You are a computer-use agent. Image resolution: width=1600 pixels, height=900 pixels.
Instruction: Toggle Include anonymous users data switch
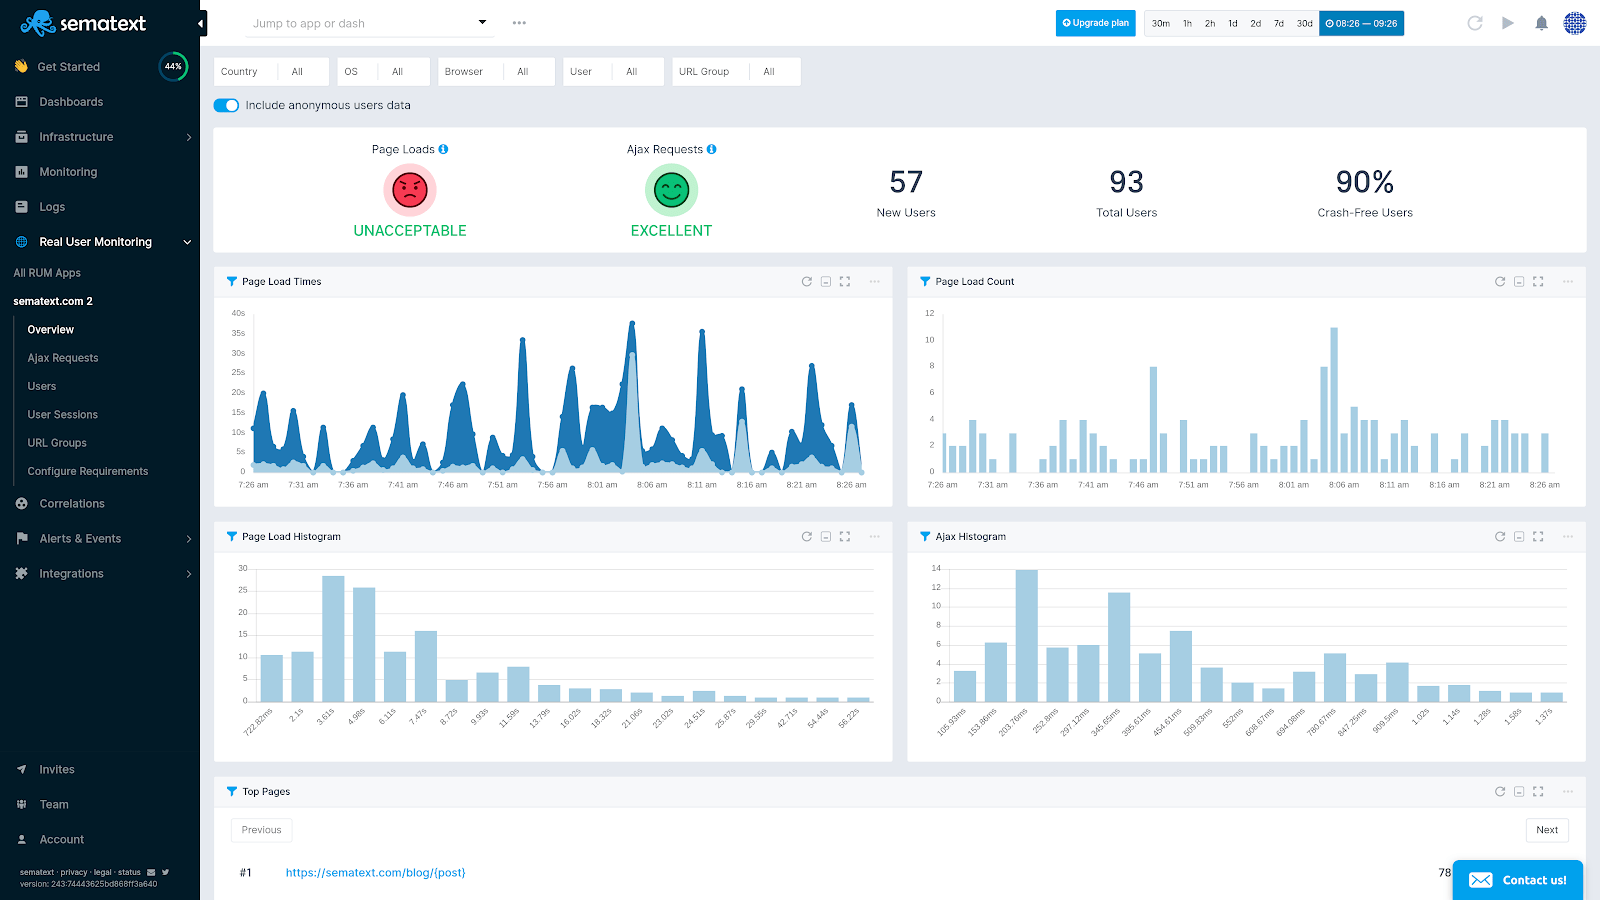click(x=226, y=105)
